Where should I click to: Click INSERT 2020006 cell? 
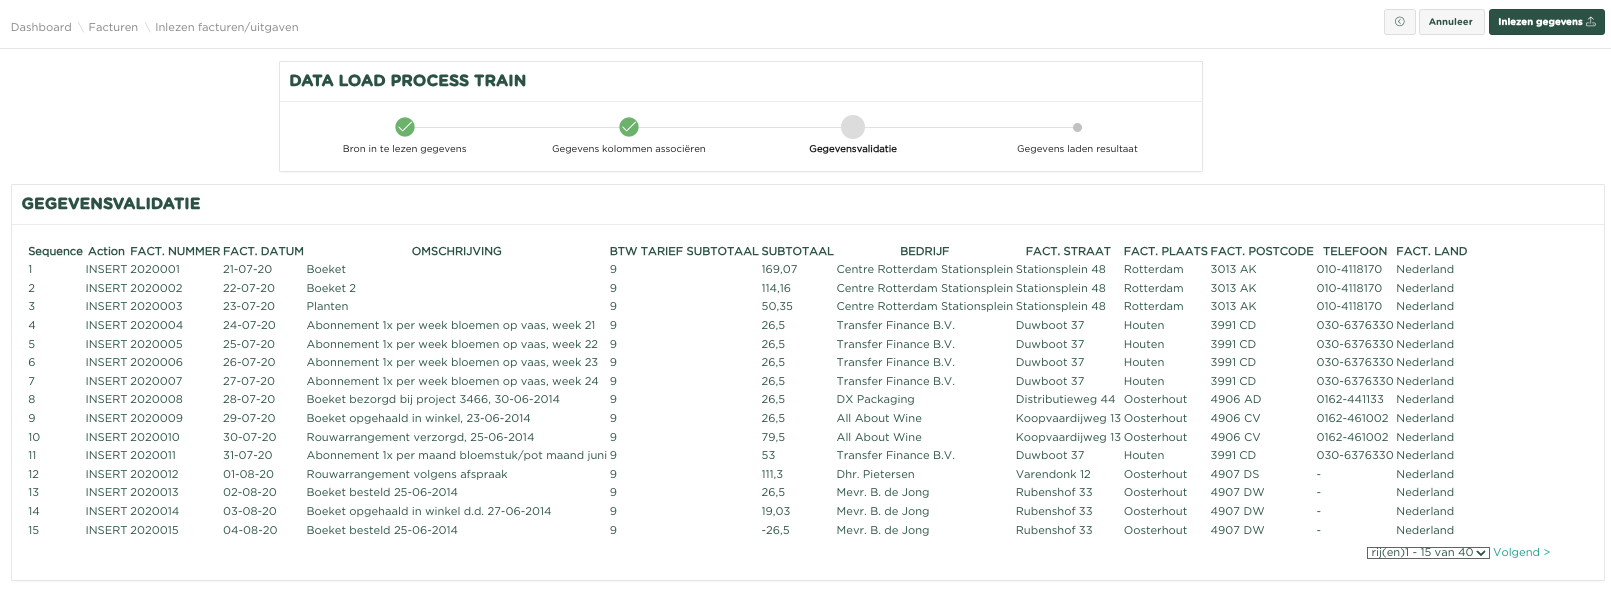tap(134, 362)
